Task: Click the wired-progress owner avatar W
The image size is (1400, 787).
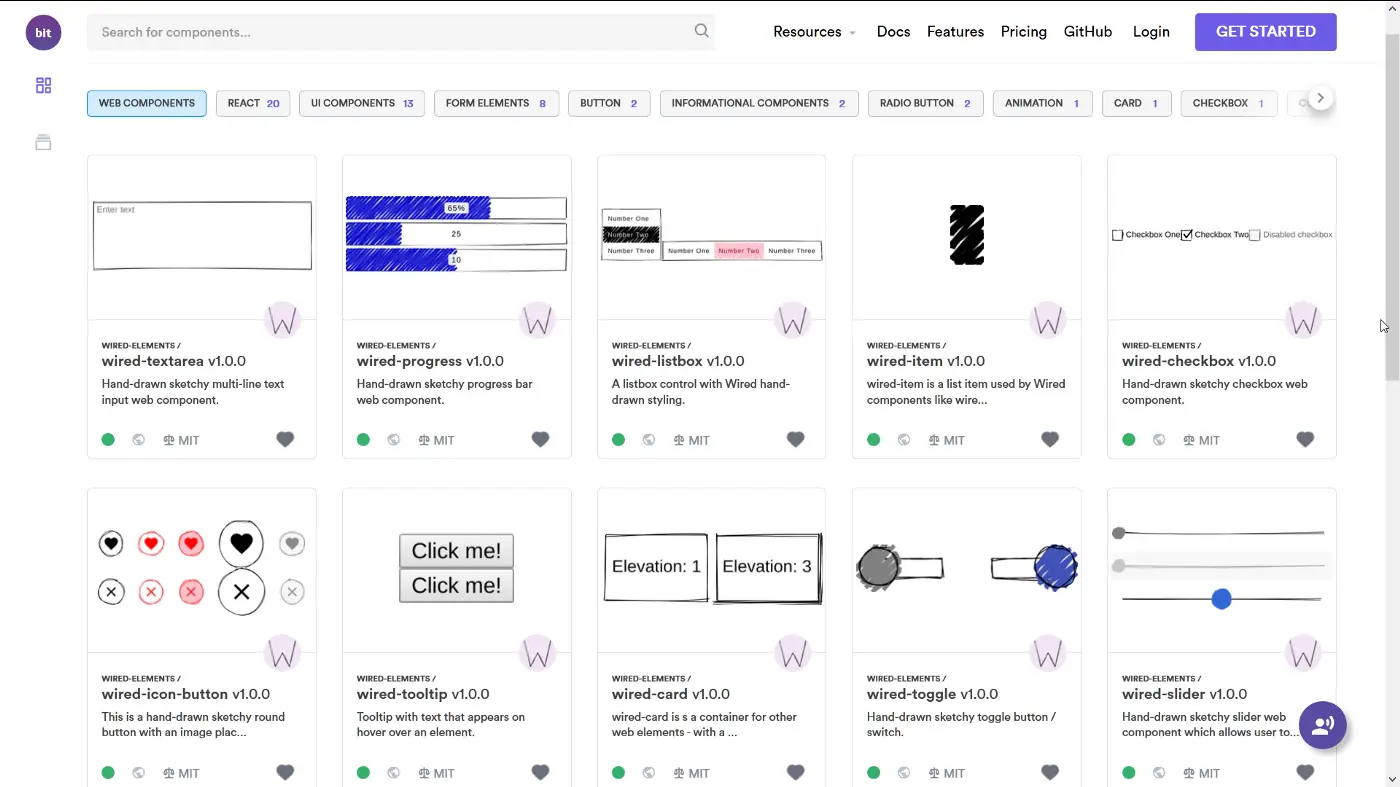Action: [538, 320]
